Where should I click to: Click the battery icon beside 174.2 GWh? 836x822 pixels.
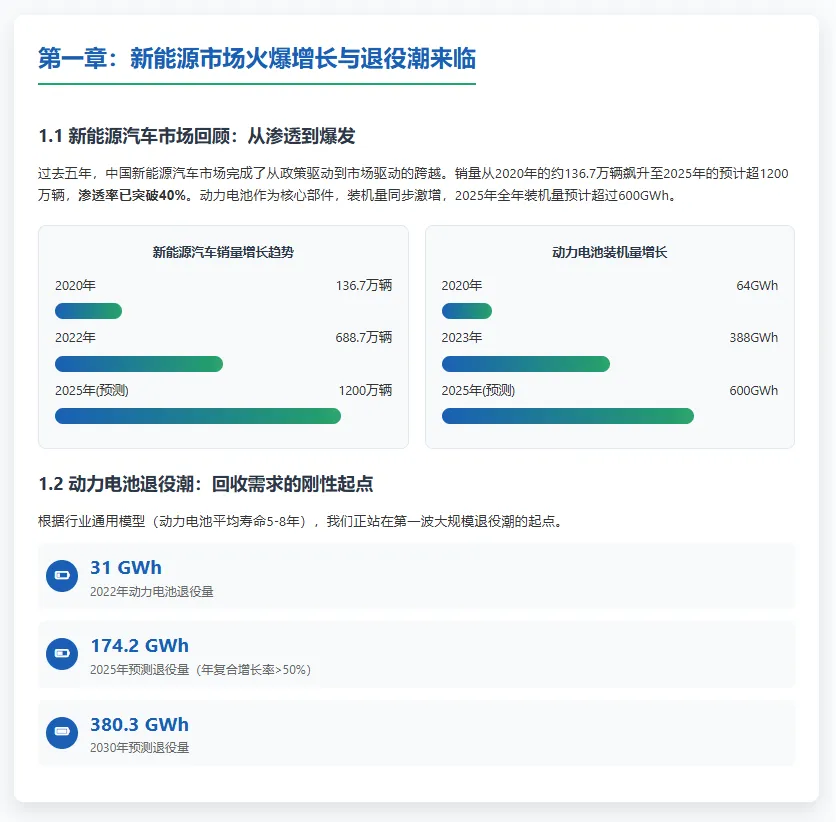(62, 654)
